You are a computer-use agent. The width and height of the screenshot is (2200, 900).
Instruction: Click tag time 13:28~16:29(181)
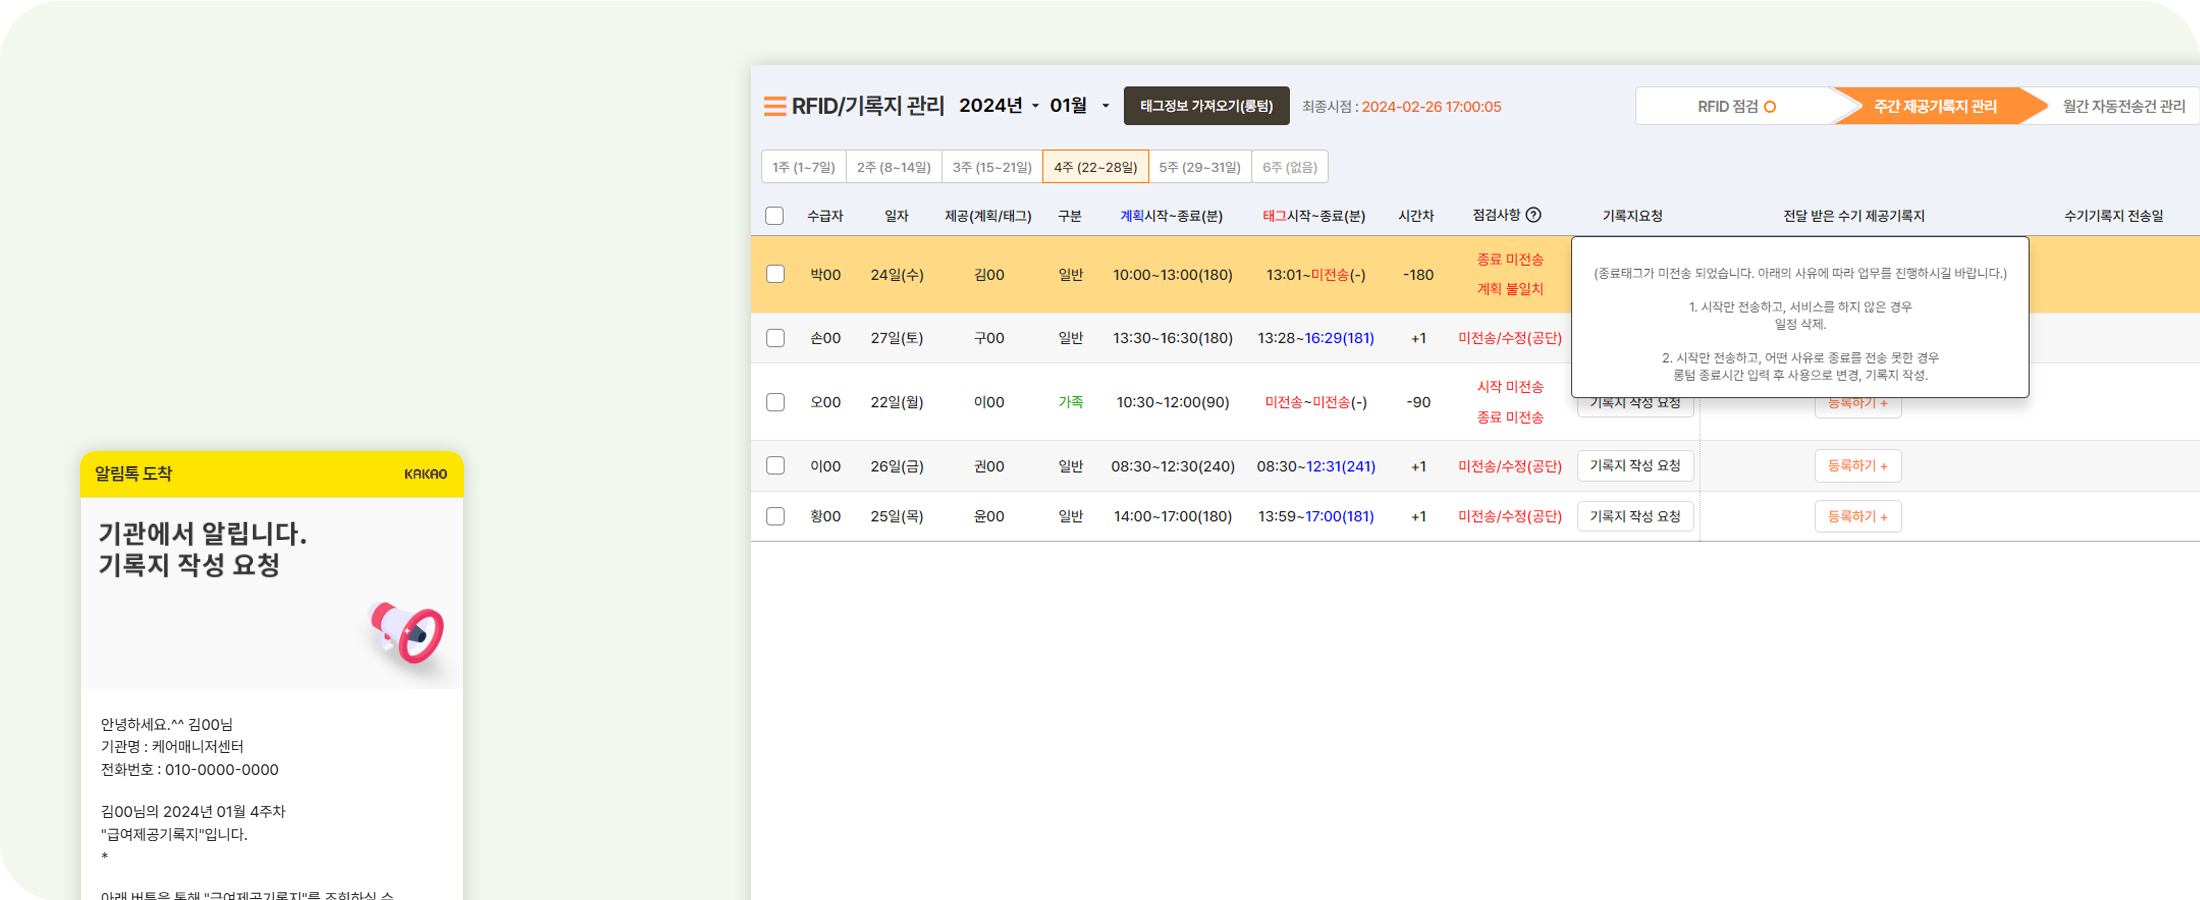click(x=1316, y=338)
